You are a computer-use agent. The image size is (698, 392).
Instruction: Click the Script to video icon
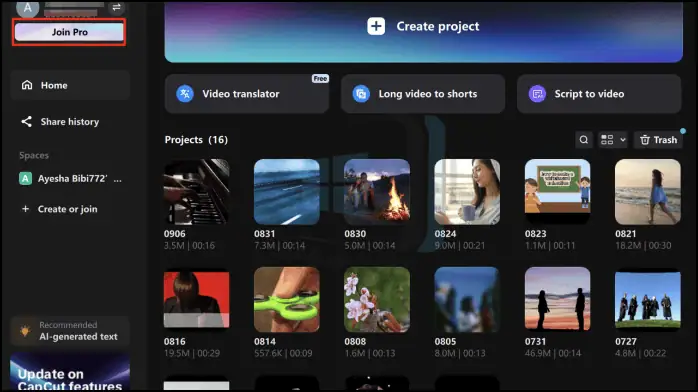click(537, 94)
